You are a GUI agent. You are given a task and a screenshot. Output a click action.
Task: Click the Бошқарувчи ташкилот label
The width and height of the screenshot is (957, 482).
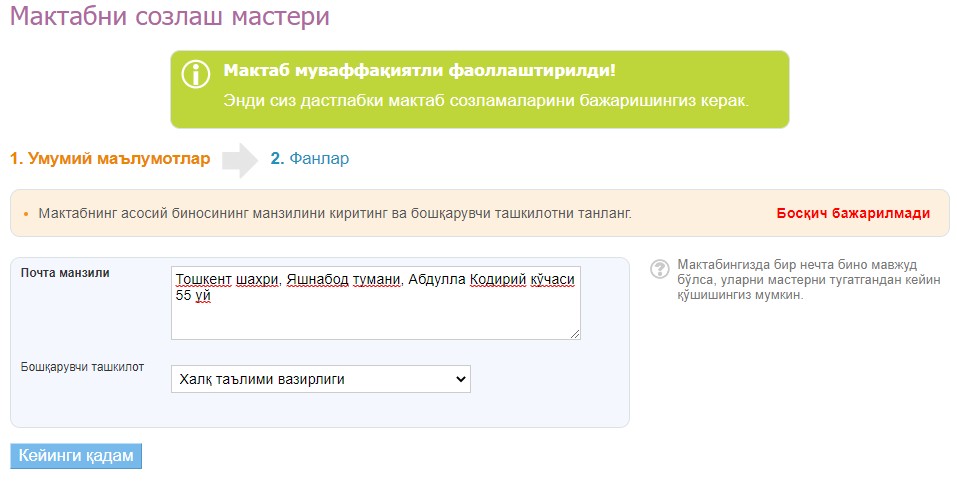82,367
